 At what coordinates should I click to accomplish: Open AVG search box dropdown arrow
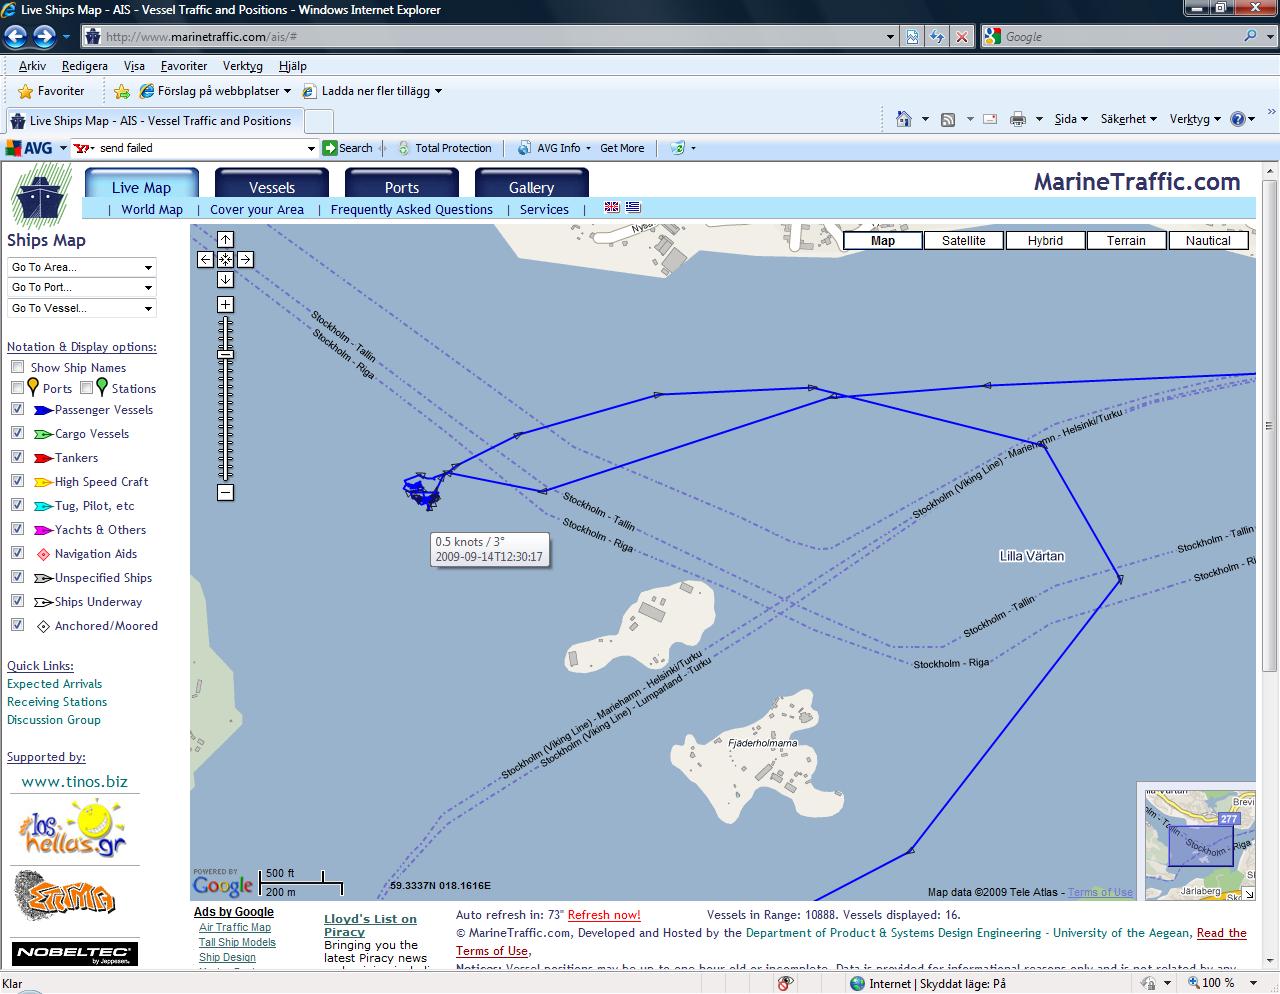[310, 148]
